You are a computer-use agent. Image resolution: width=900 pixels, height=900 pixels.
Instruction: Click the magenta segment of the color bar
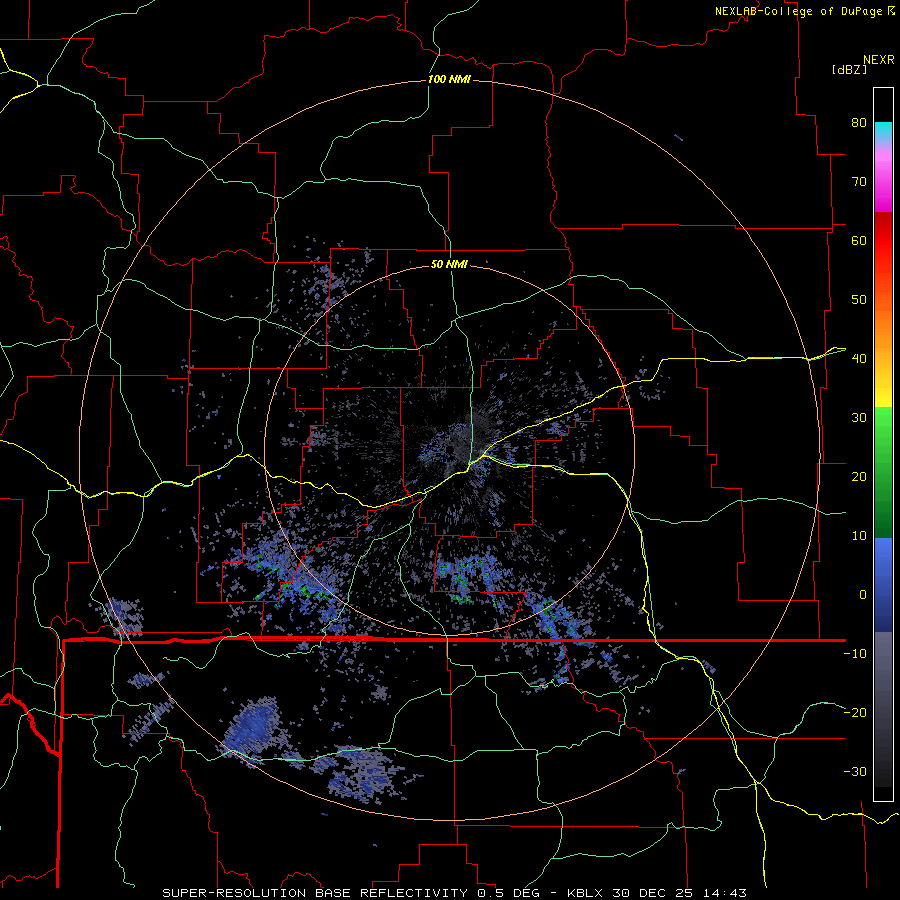(883, 184)
